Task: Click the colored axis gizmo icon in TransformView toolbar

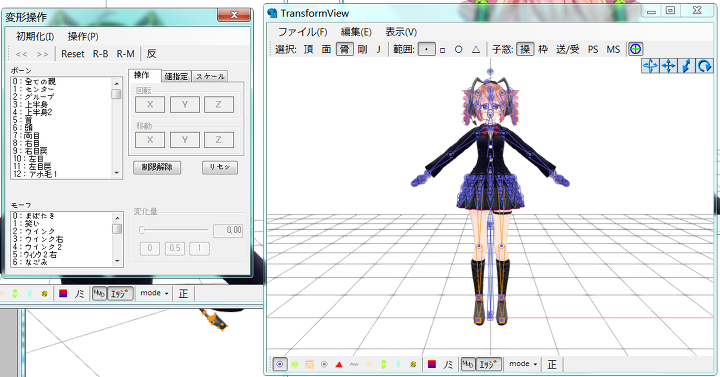Action: [x=636, y=49]
